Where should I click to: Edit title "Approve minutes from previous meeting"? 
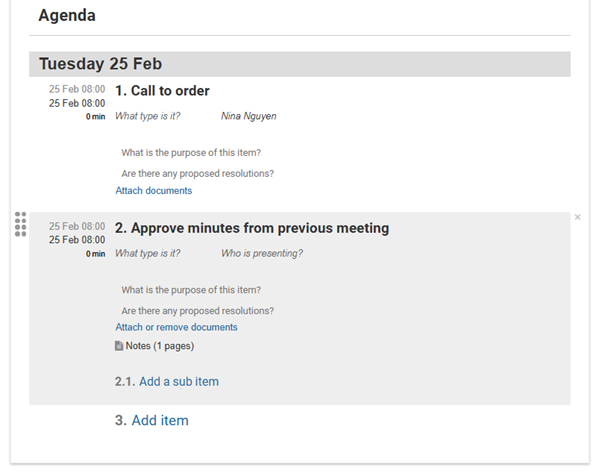[260, 228]
